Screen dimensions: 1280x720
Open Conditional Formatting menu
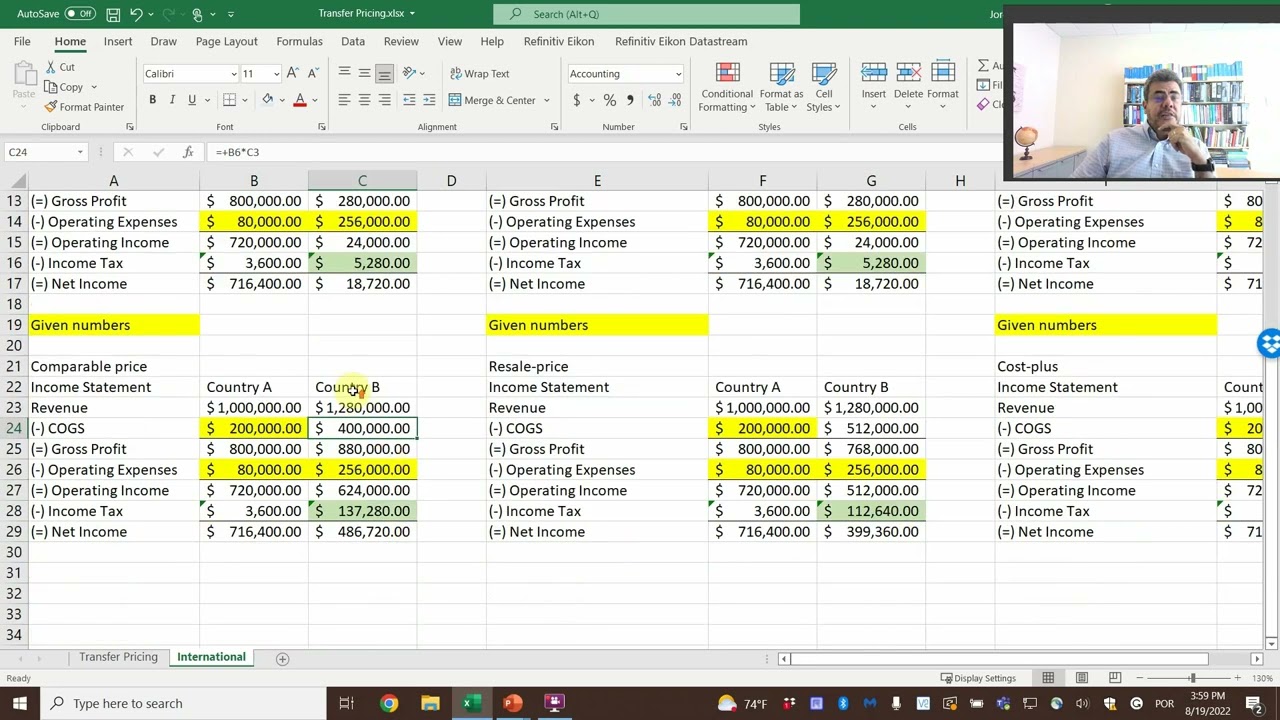pos(727,88)
